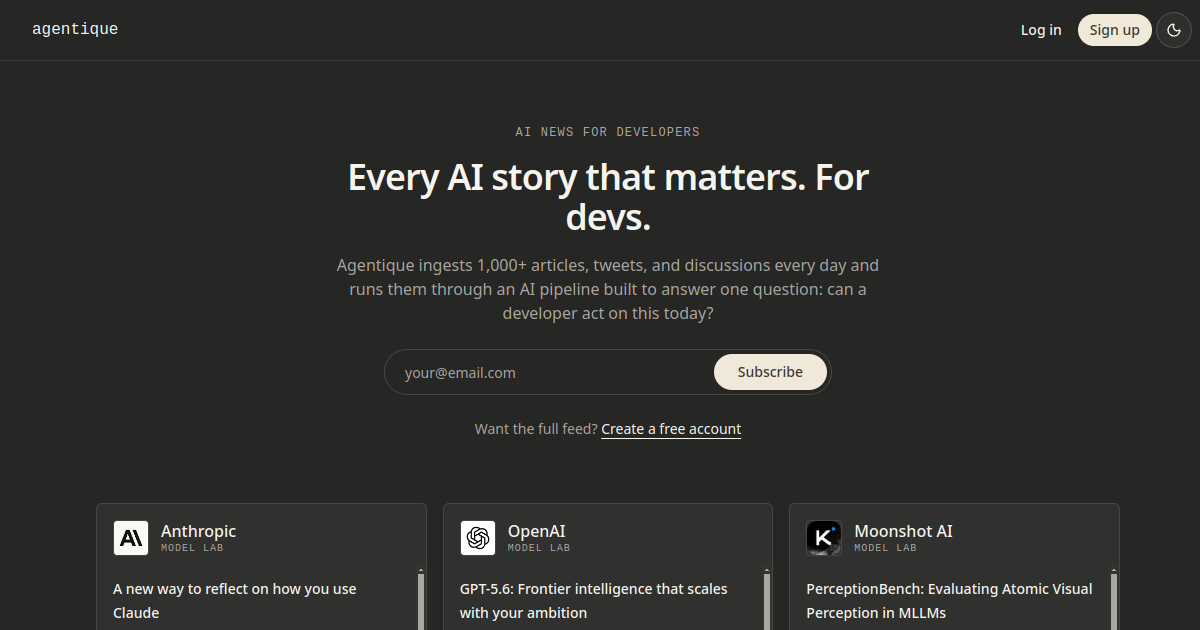Click the Subscribe button
1200x630 pixels.
point(770,372)
